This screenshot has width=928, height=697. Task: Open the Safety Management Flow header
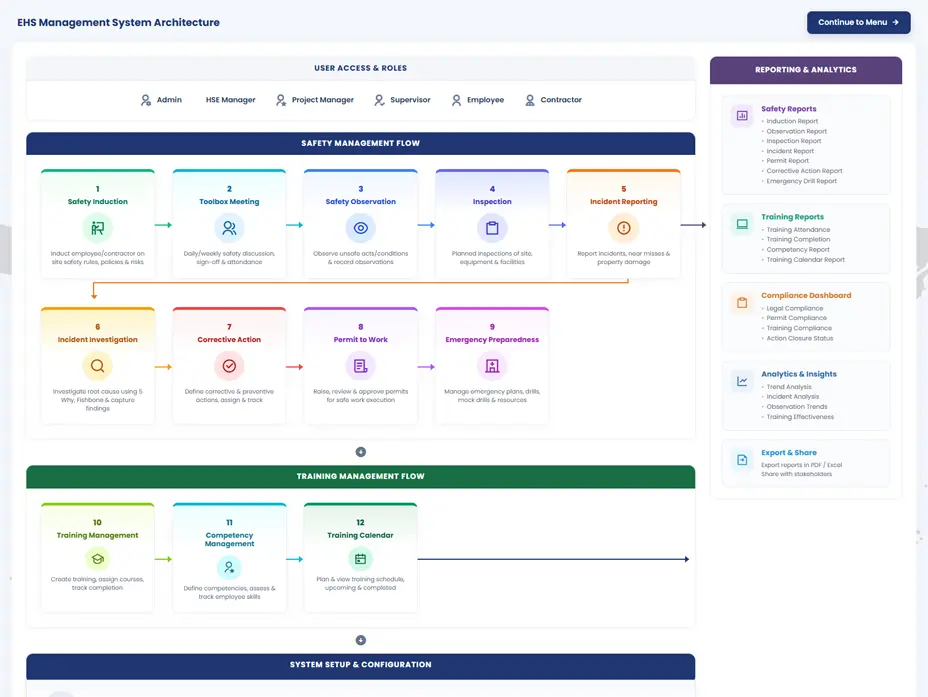(x=360, y=143)
